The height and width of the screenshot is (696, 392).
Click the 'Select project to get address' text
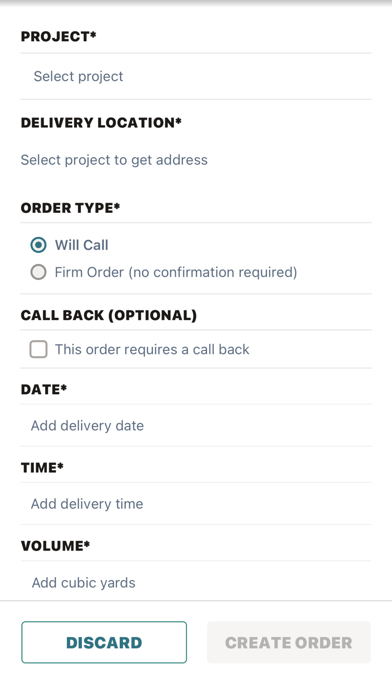pos(114,160)
